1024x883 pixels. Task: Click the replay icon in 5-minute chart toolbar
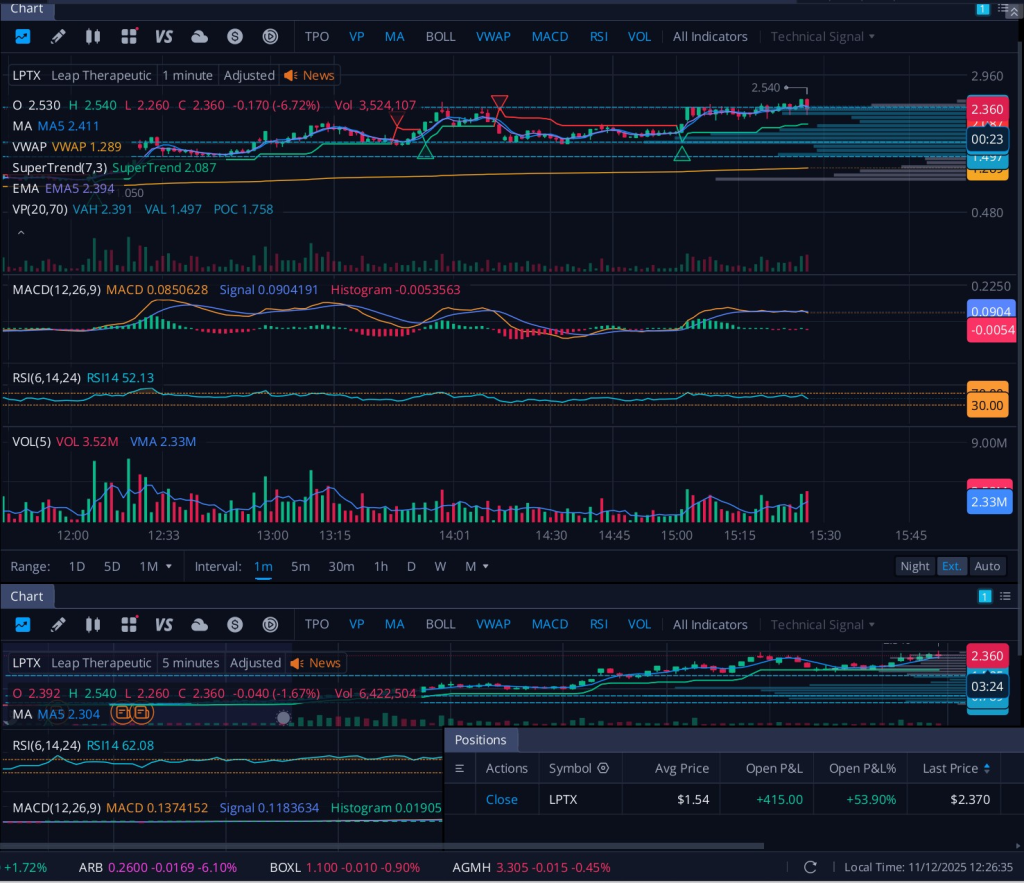(270, 625)
